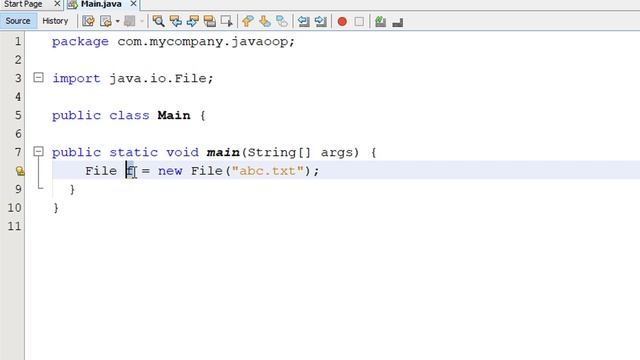Click line number 11 in the gutter
Image resolution: width=640 pixels, height=360 pixels.
(x=14, y=226)
